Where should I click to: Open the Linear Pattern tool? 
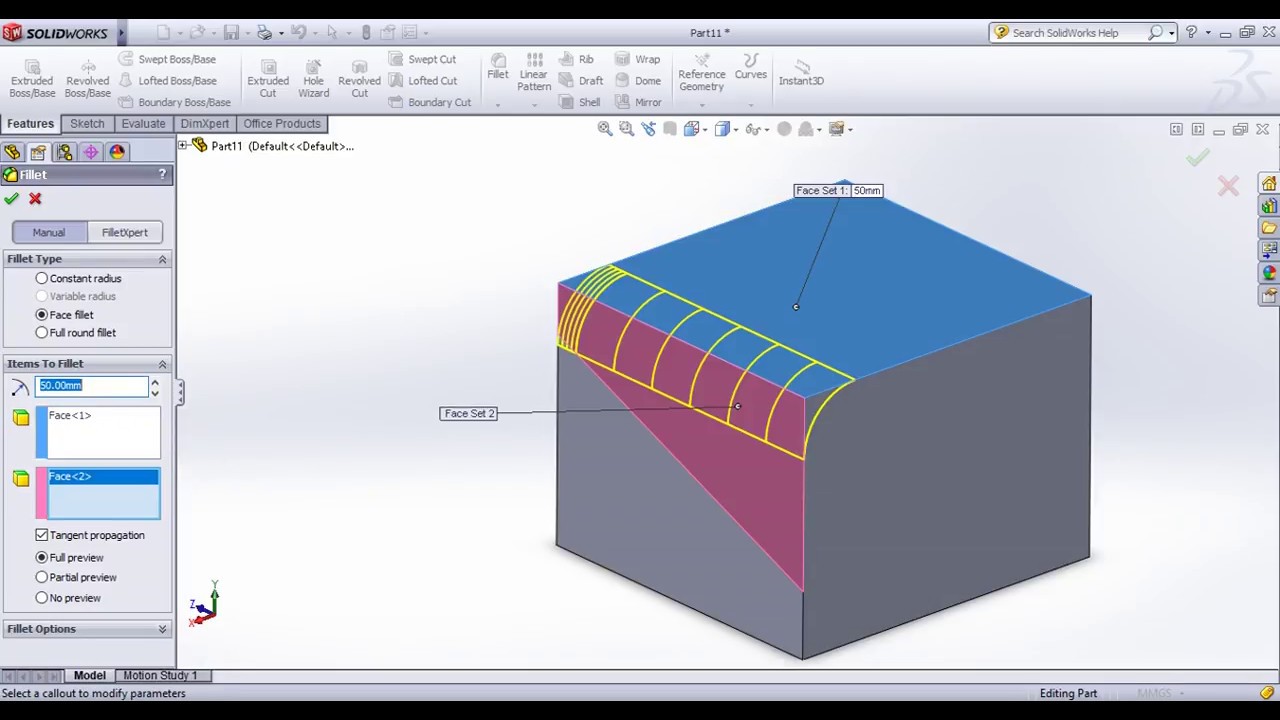[x=534, y=72]
